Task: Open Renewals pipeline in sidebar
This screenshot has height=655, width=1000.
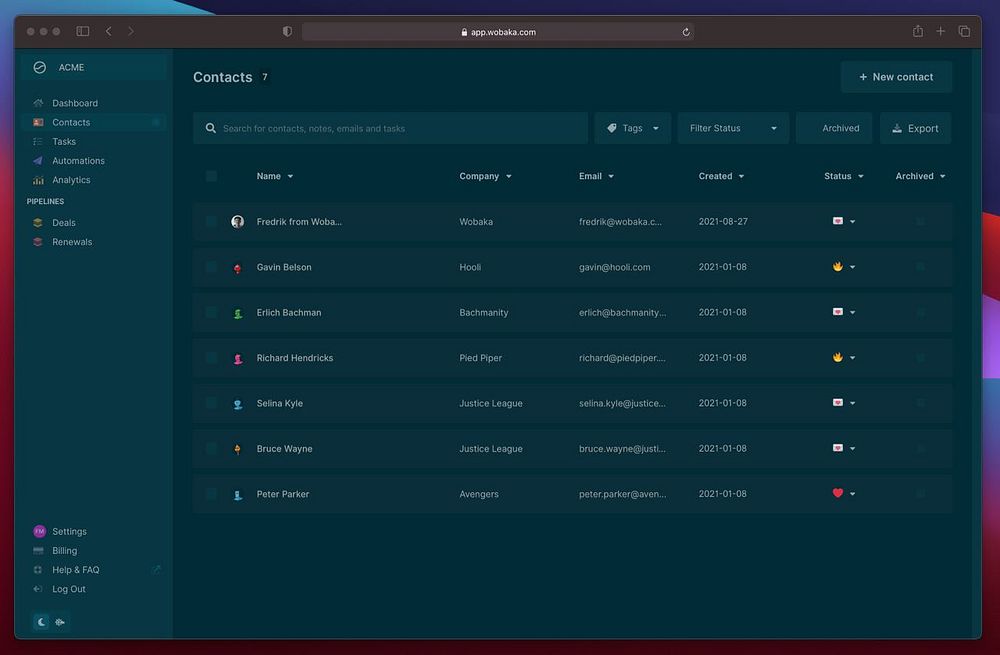Action: [x=72, y=242]
